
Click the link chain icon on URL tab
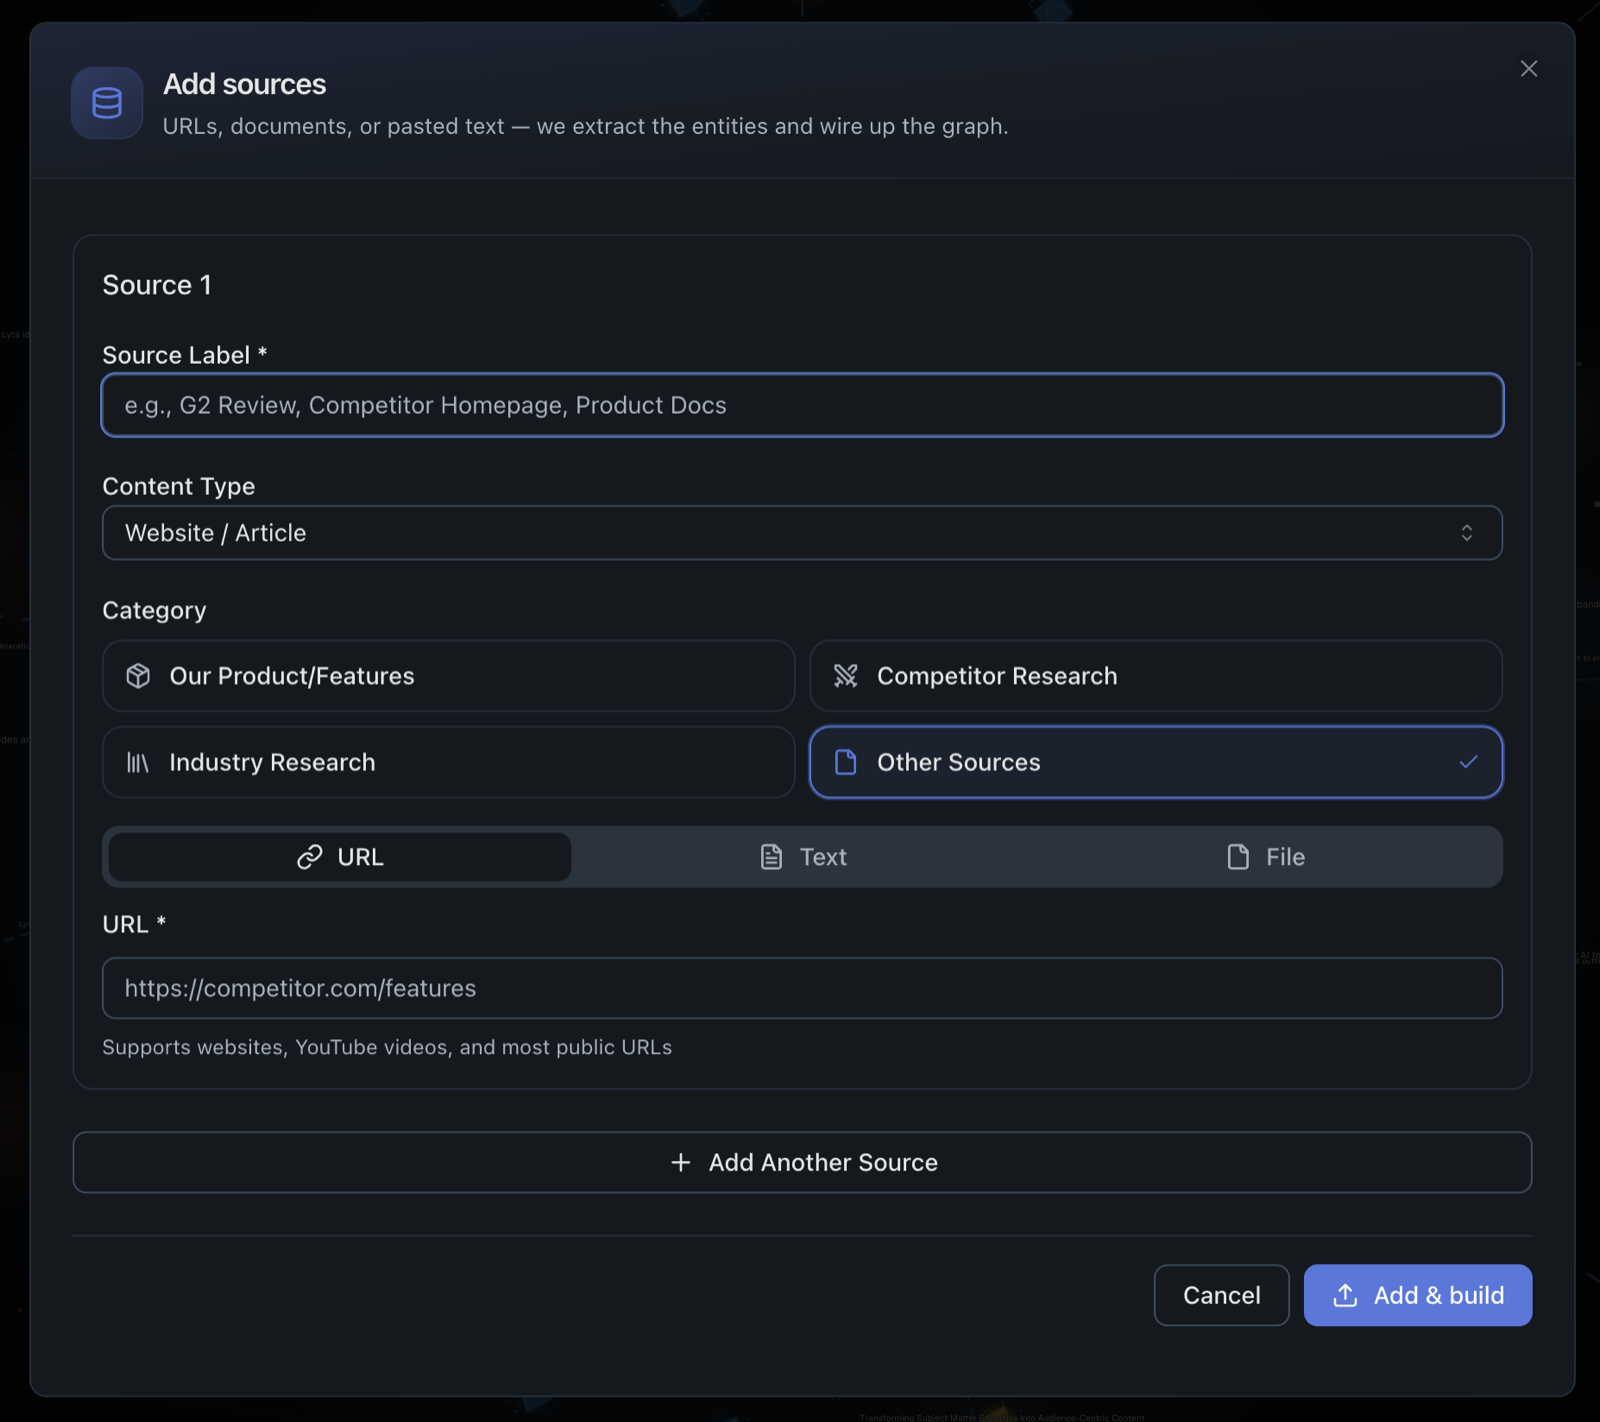[x=310, y=857]
